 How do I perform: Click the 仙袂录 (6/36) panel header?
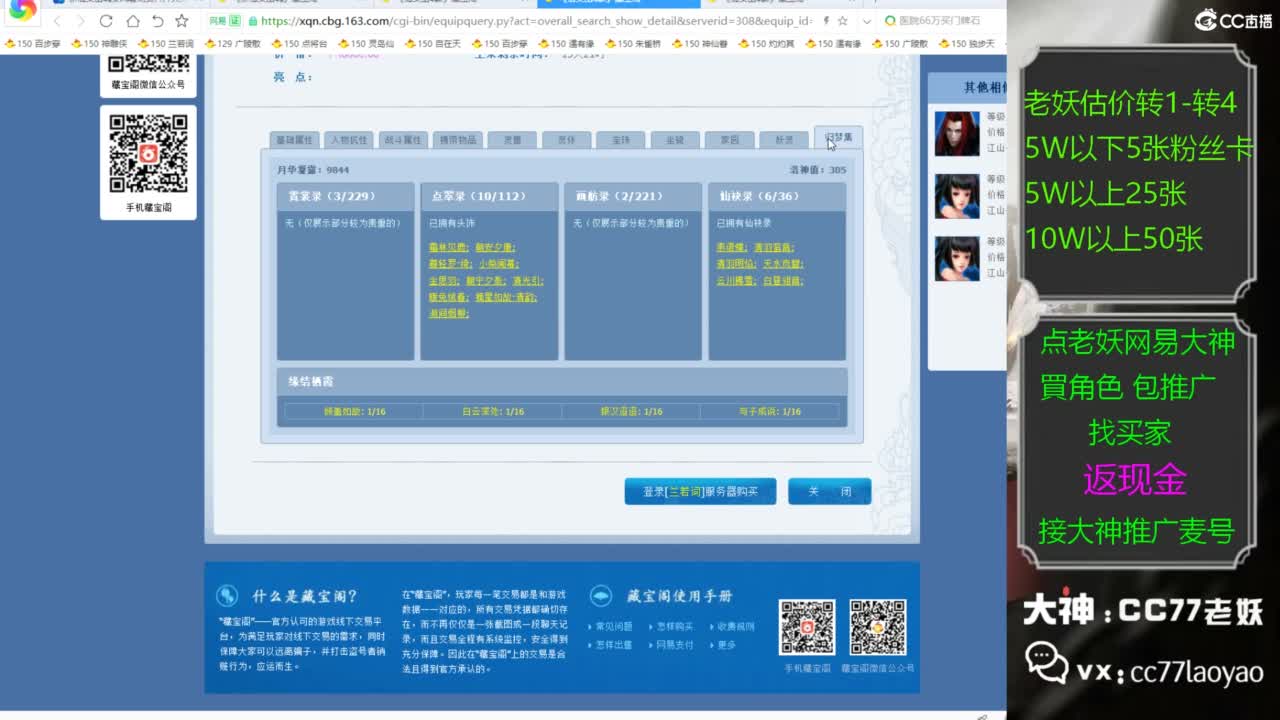[x=777, y=196]
